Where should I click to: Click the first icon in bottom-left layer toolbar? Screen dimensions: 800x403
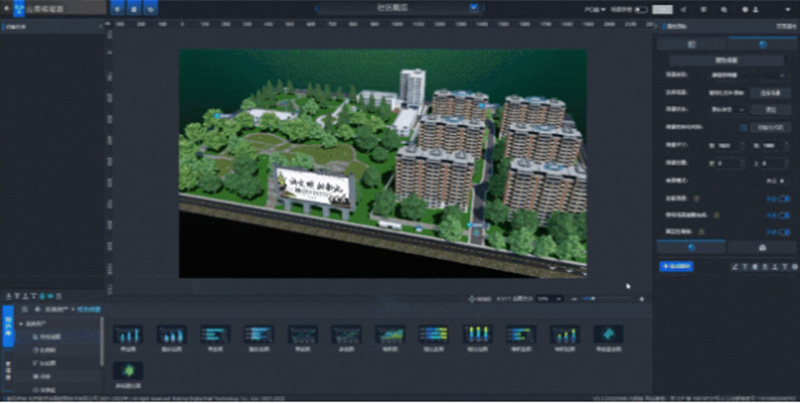pyautogui.click(x=7, y=297)
